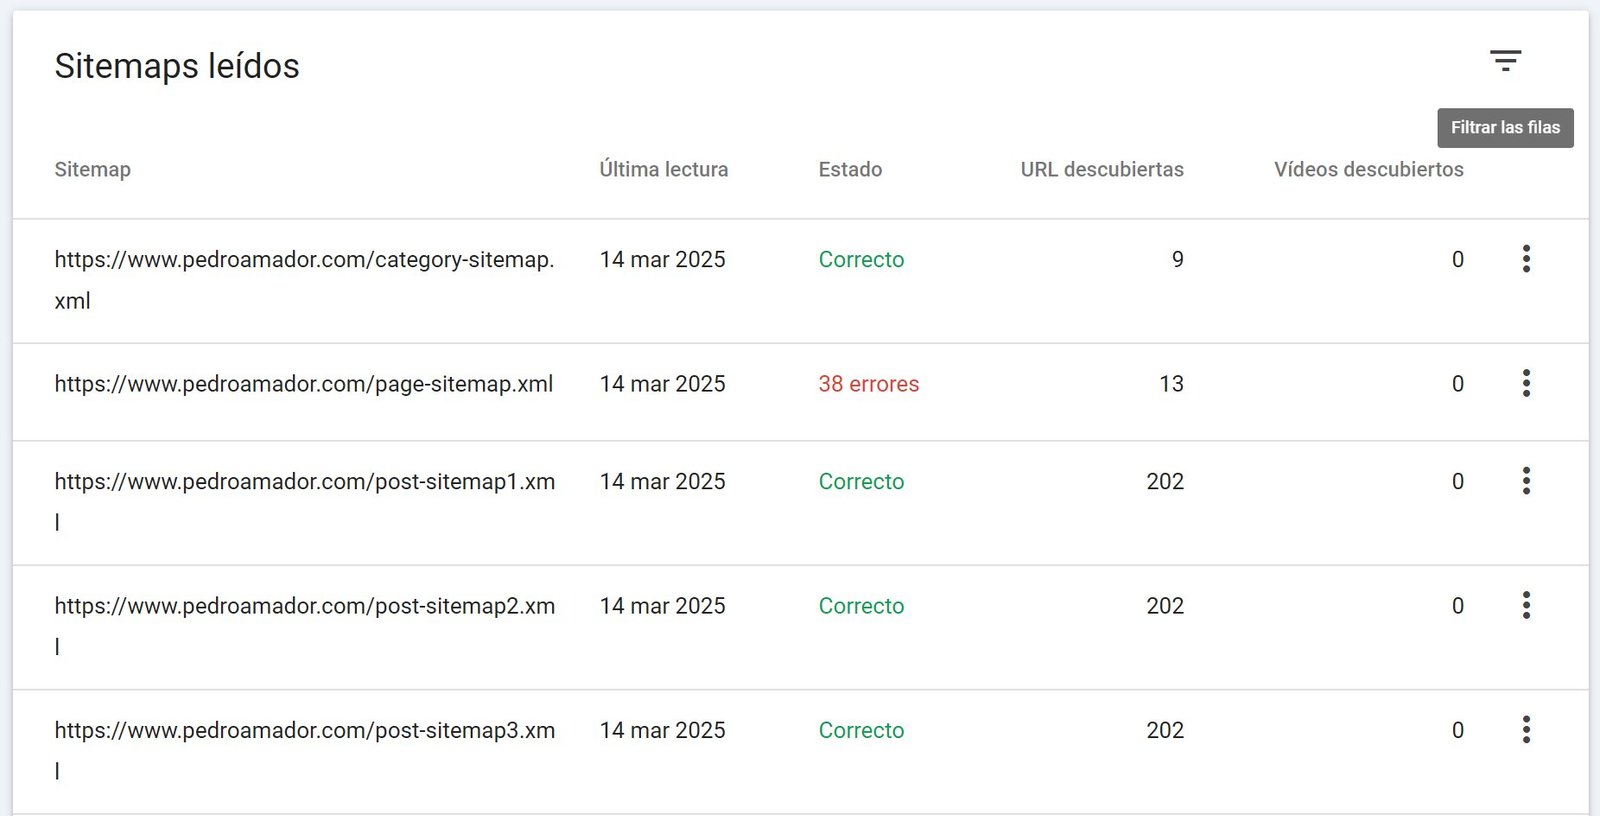Click videos count 0 in category-sitemap row
This screenshot has height=816, width=1600.
[1458, 260]
